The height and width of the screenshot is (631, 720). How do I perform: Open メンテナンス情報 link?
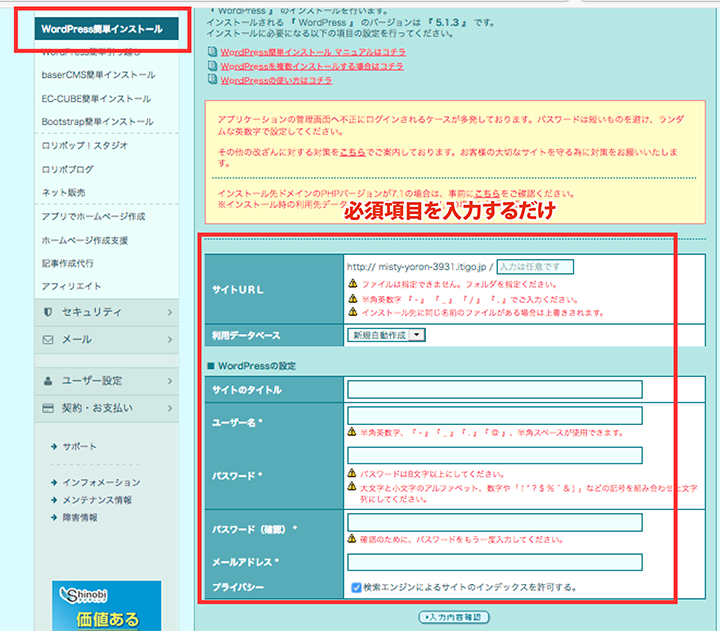(97, 500)
